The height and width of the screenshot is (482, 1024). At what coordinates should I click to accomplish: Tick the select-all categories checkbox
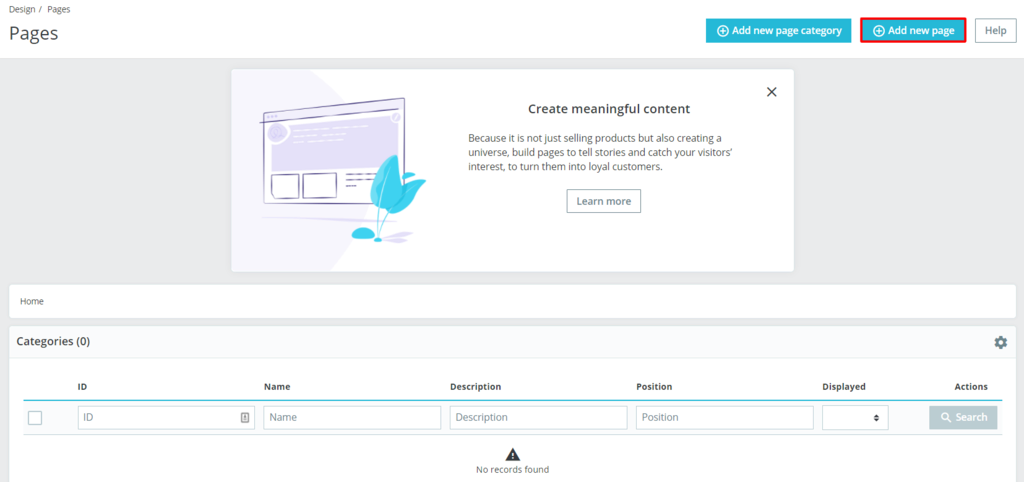pyautogui.click(x=35, y=418)
